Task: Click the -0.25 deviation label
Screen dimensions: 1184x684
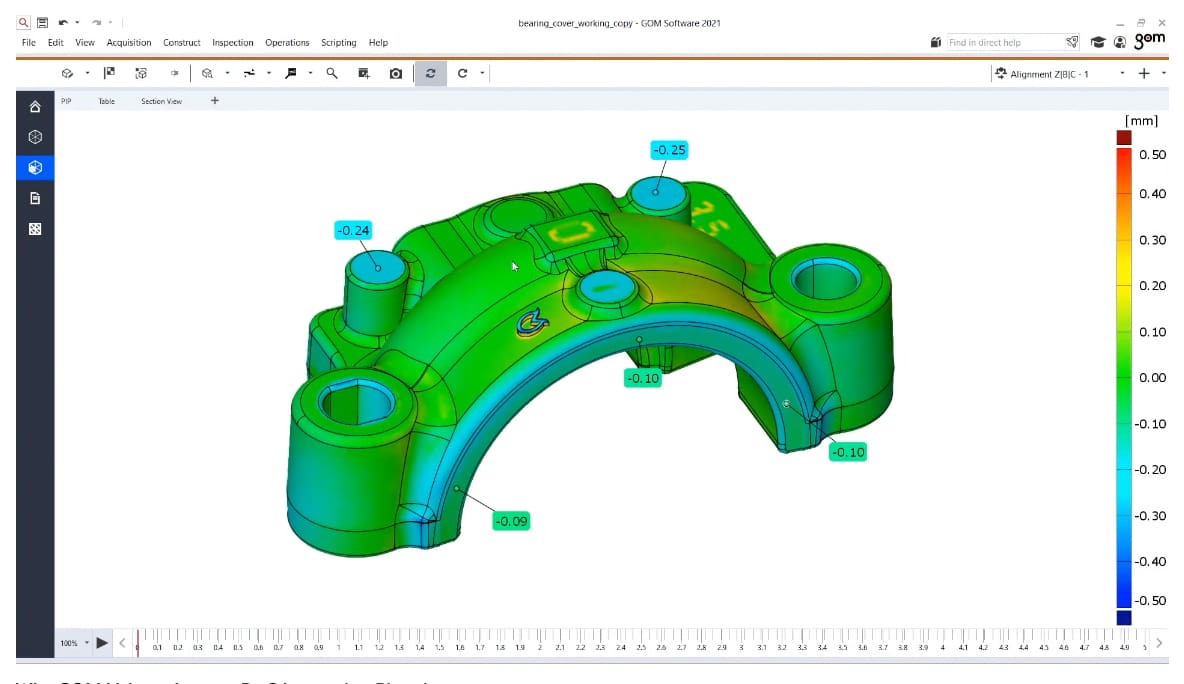Action: coord(669,150)
